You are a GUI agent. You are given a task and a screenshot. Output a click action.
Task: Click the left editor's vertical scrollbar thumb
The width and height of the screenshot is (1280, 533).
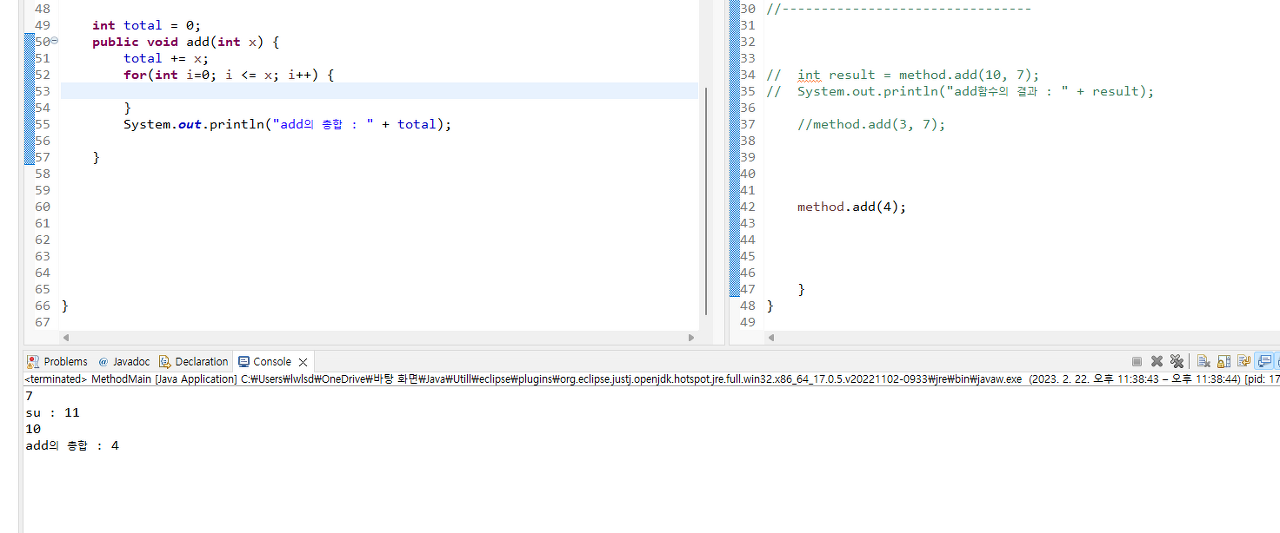(706, 200)
